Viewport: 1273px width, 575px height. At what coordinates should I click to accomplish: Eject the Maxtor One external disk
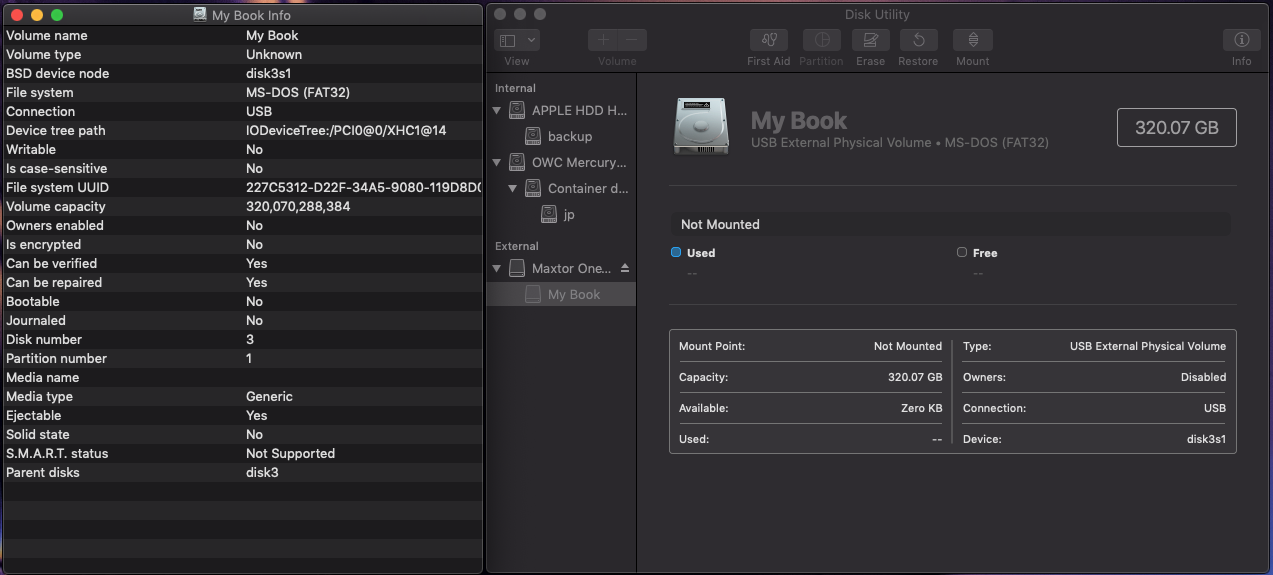[x=625, y=268]
